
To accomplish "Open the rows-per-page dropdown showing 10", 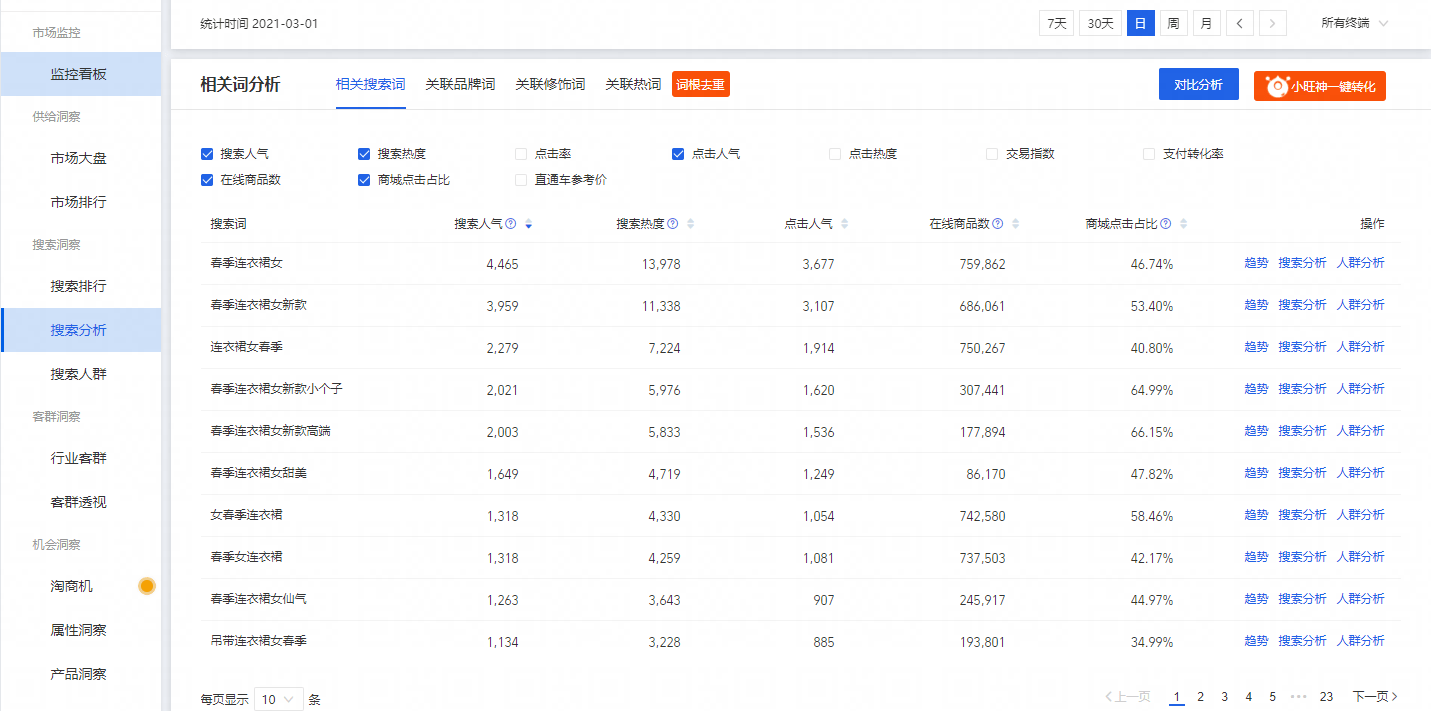I will click(x=279, y=700).
